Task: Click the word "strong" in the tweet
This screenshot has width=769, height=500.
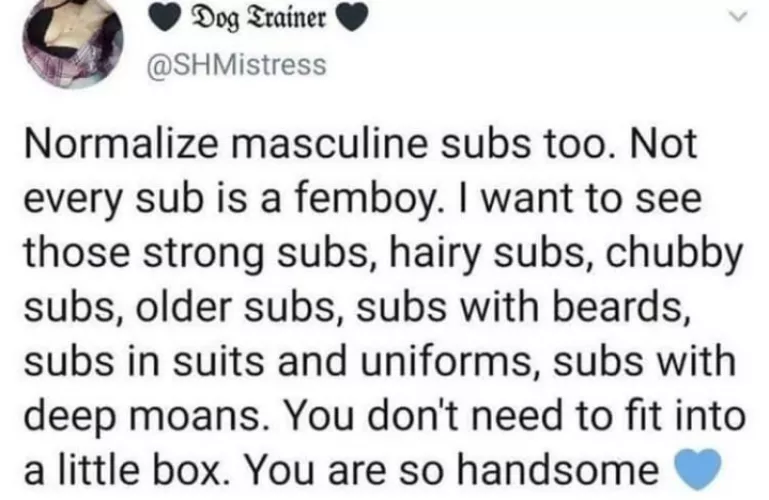Action: point(192,253)
